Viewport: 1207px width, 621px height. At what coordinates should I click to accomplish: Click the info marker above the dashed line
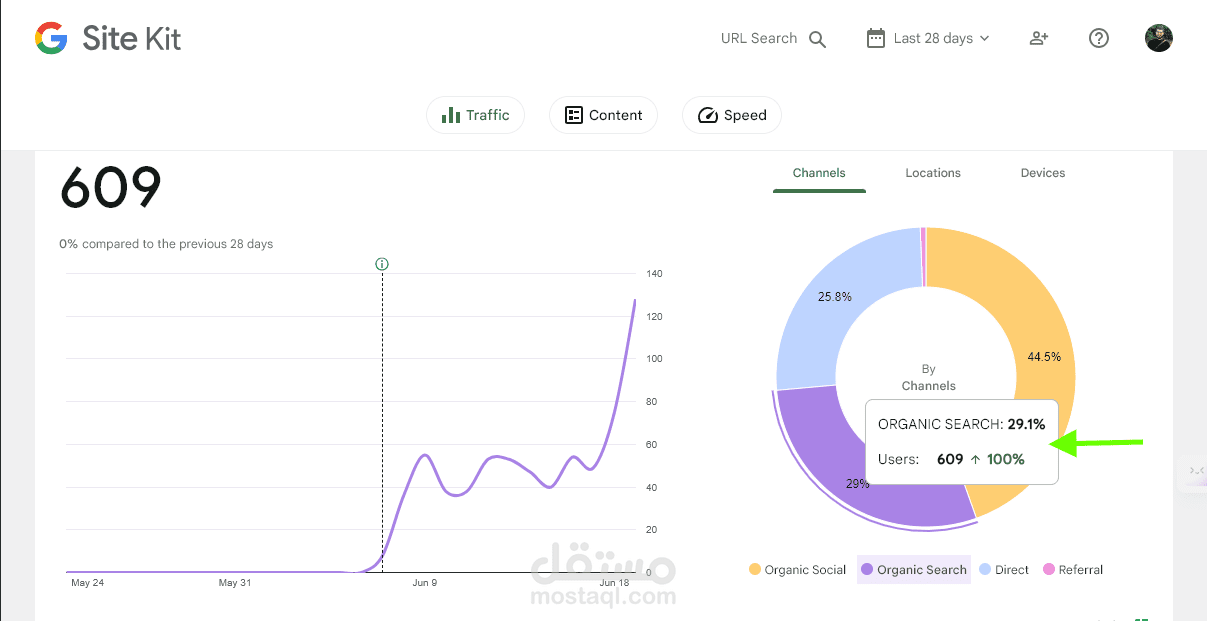coord(382,264)
